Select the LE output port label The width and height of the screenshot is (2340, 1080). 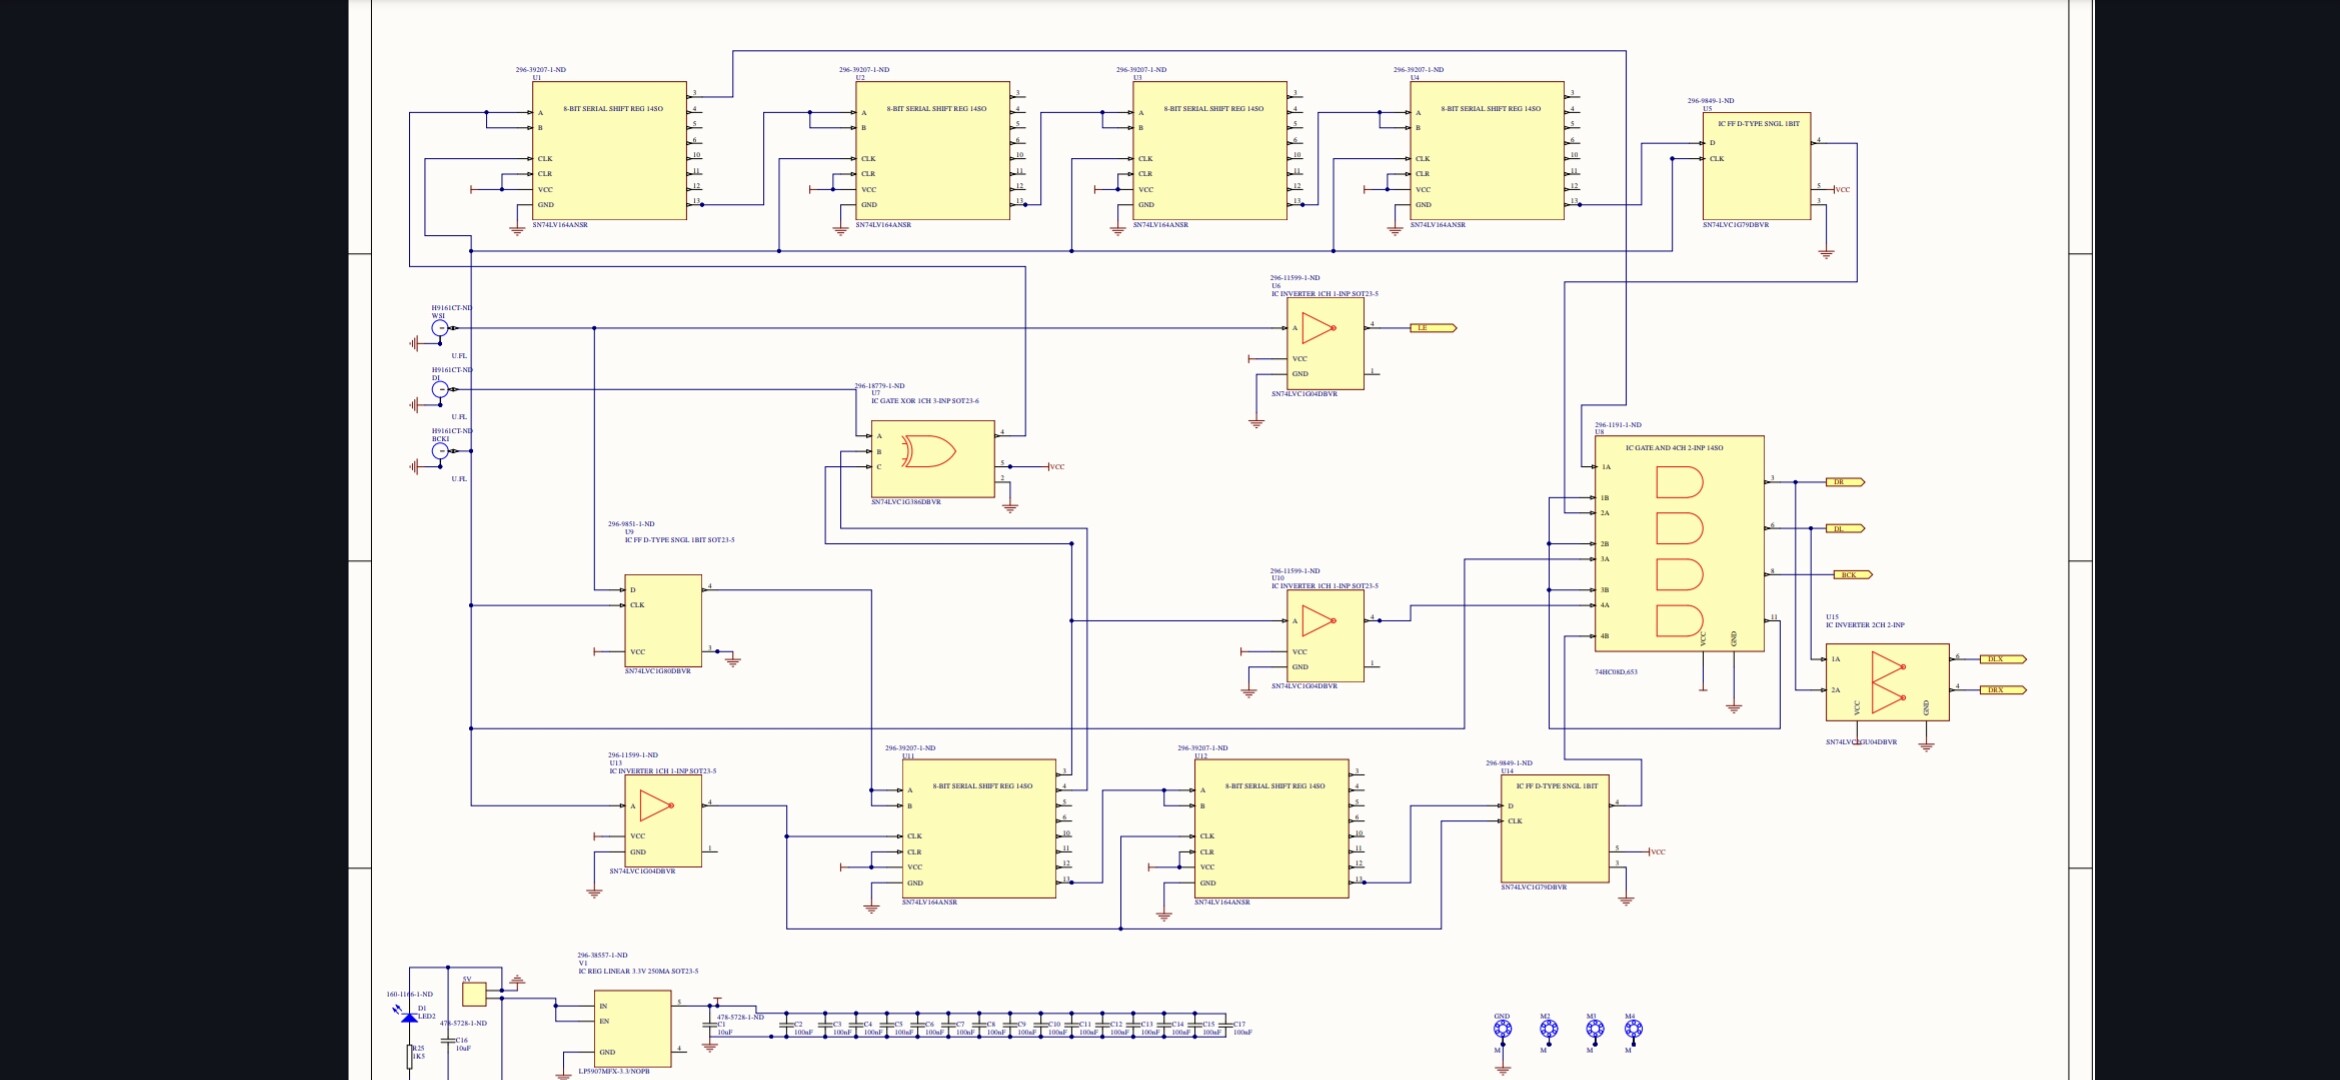tap(1432, 328)
